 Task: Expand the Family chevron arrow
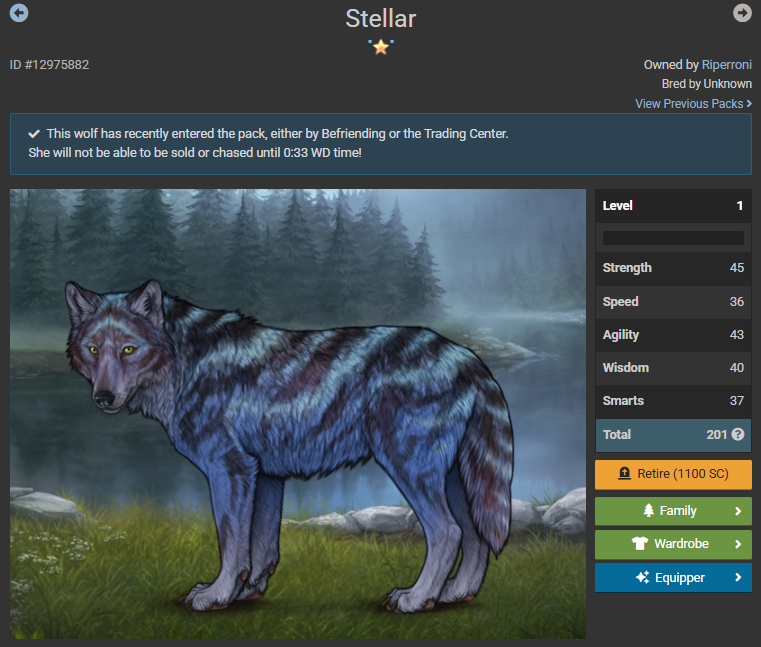coord(738,511)
